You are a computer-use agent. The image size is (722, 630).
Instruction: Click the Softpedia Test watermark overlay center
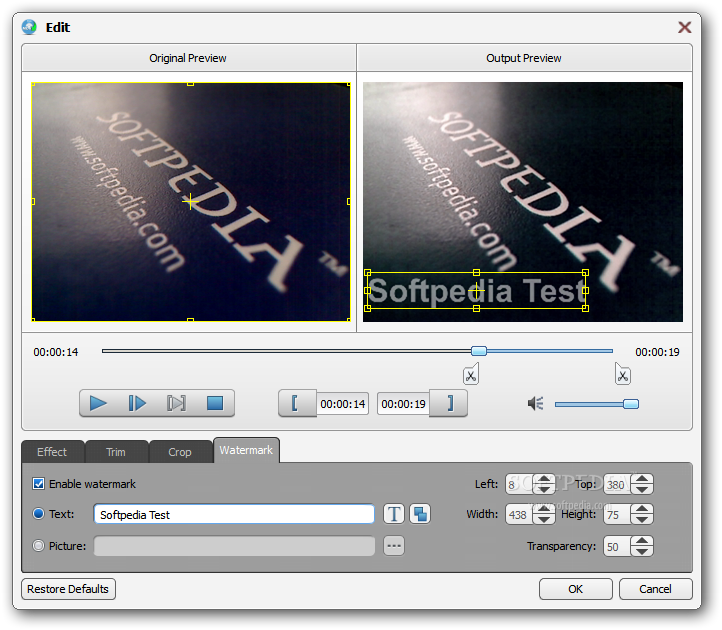477,291
